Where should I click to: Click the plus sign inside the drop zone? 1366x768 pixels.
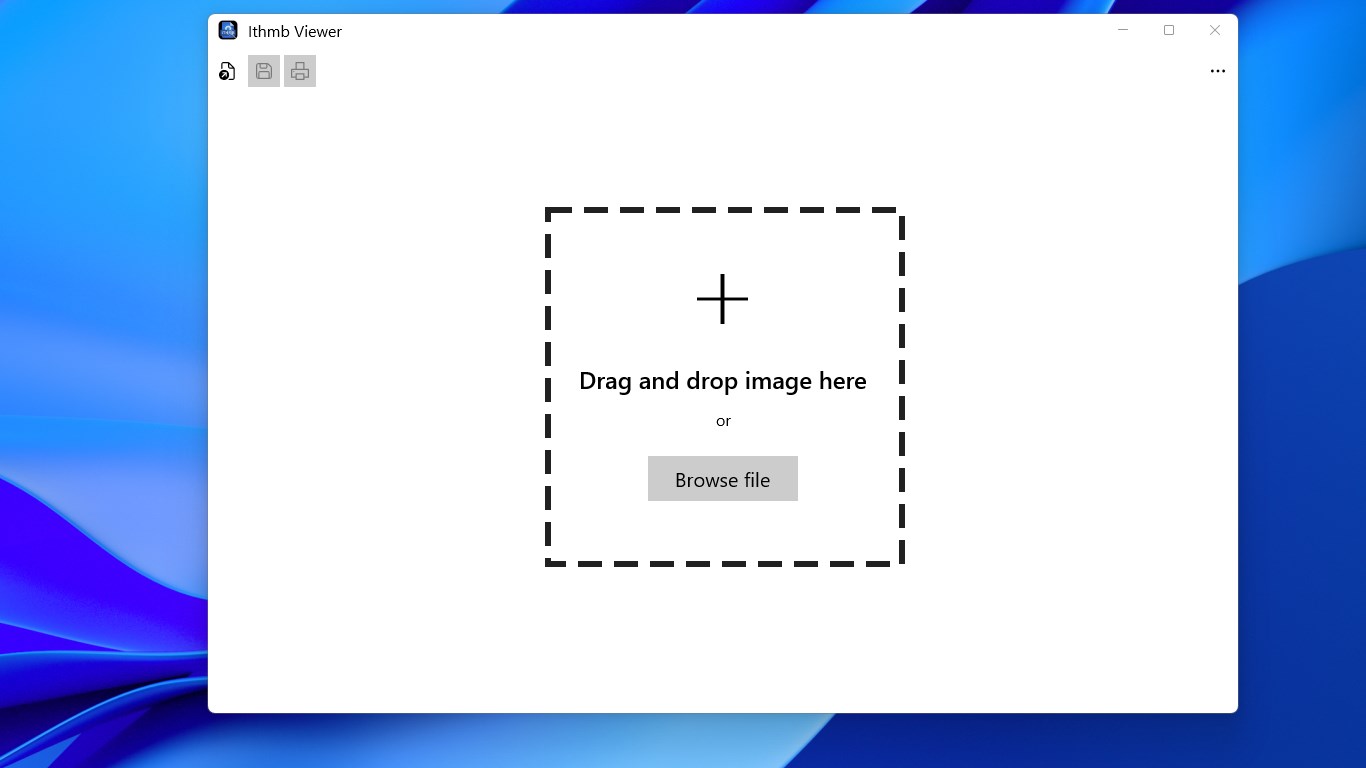(x=722, y=298)
